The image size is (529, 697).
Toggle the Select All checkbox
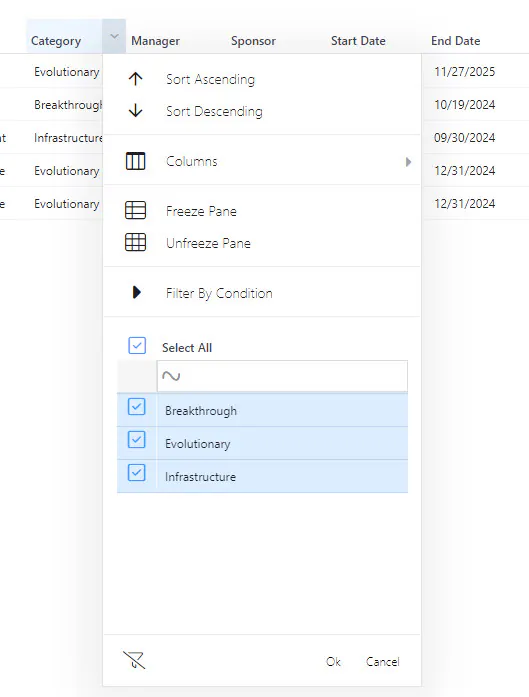(137, 345)
